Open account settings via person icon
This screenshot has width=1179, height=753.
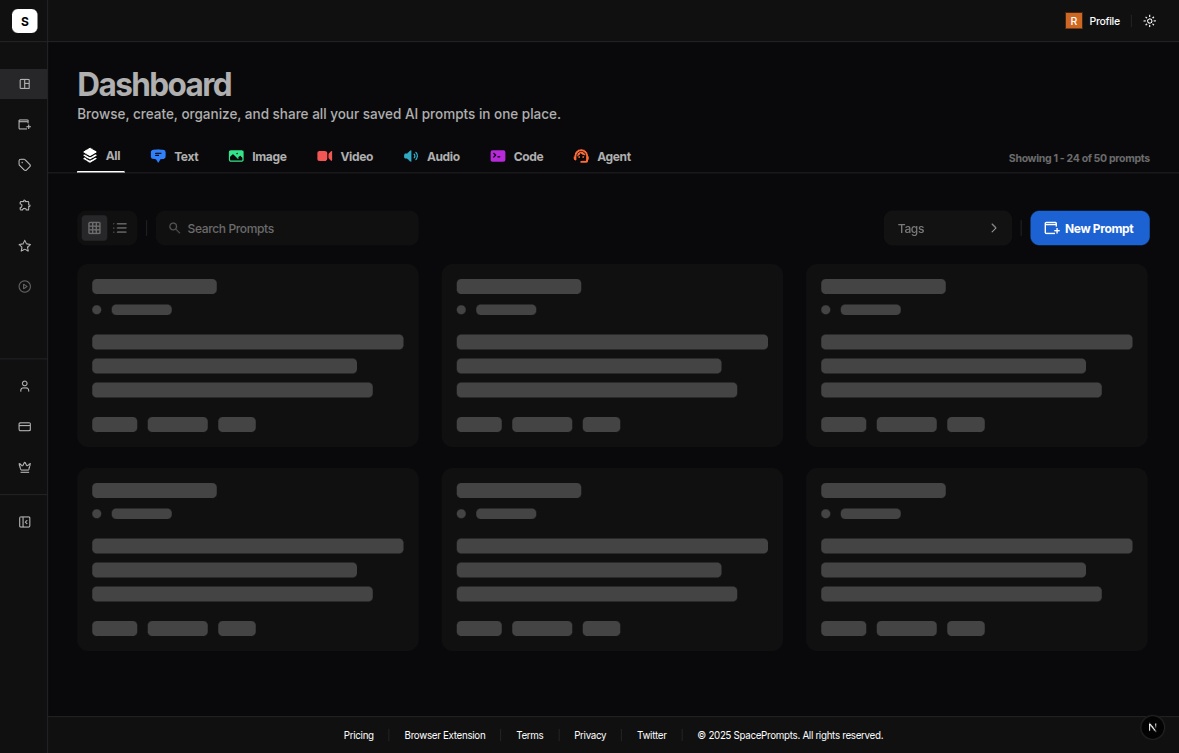tap(24, 386)
